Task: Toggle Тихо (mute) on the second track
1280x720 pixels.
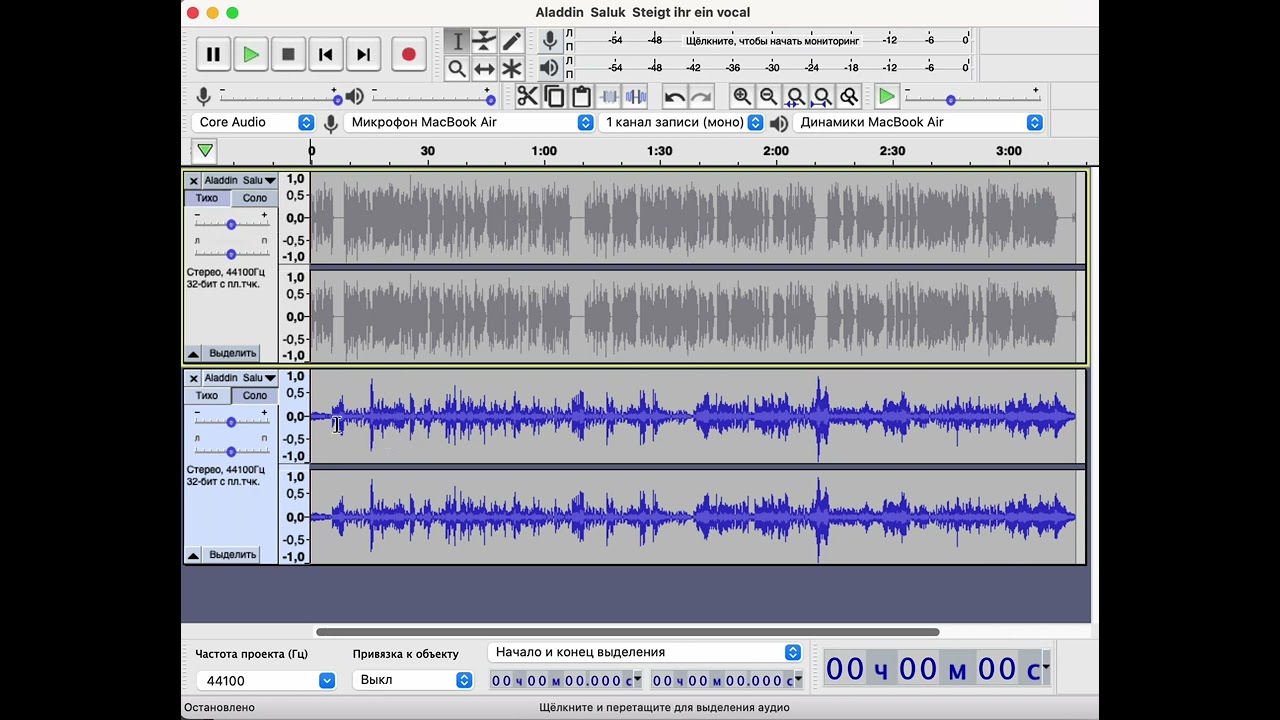Action: click(x=207, y=396)
